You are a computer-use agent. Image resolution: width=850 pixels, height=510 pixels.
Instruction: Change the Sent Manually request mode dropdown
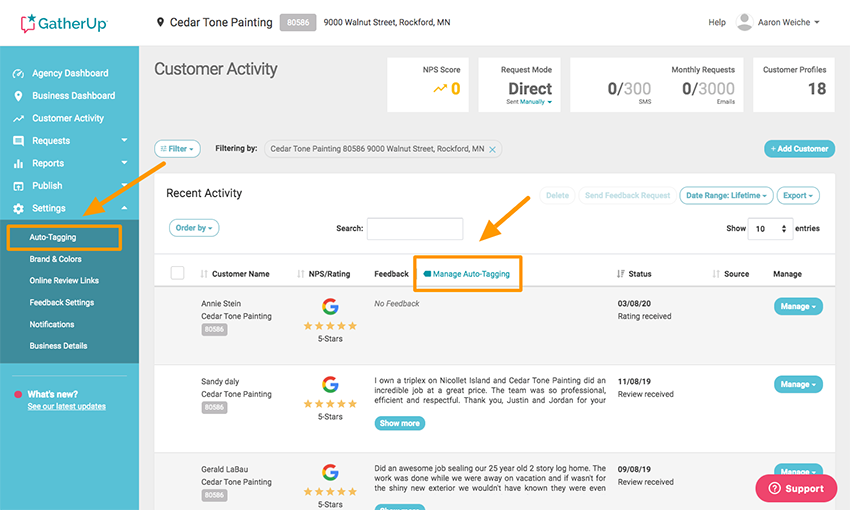(x=536, y=102)
